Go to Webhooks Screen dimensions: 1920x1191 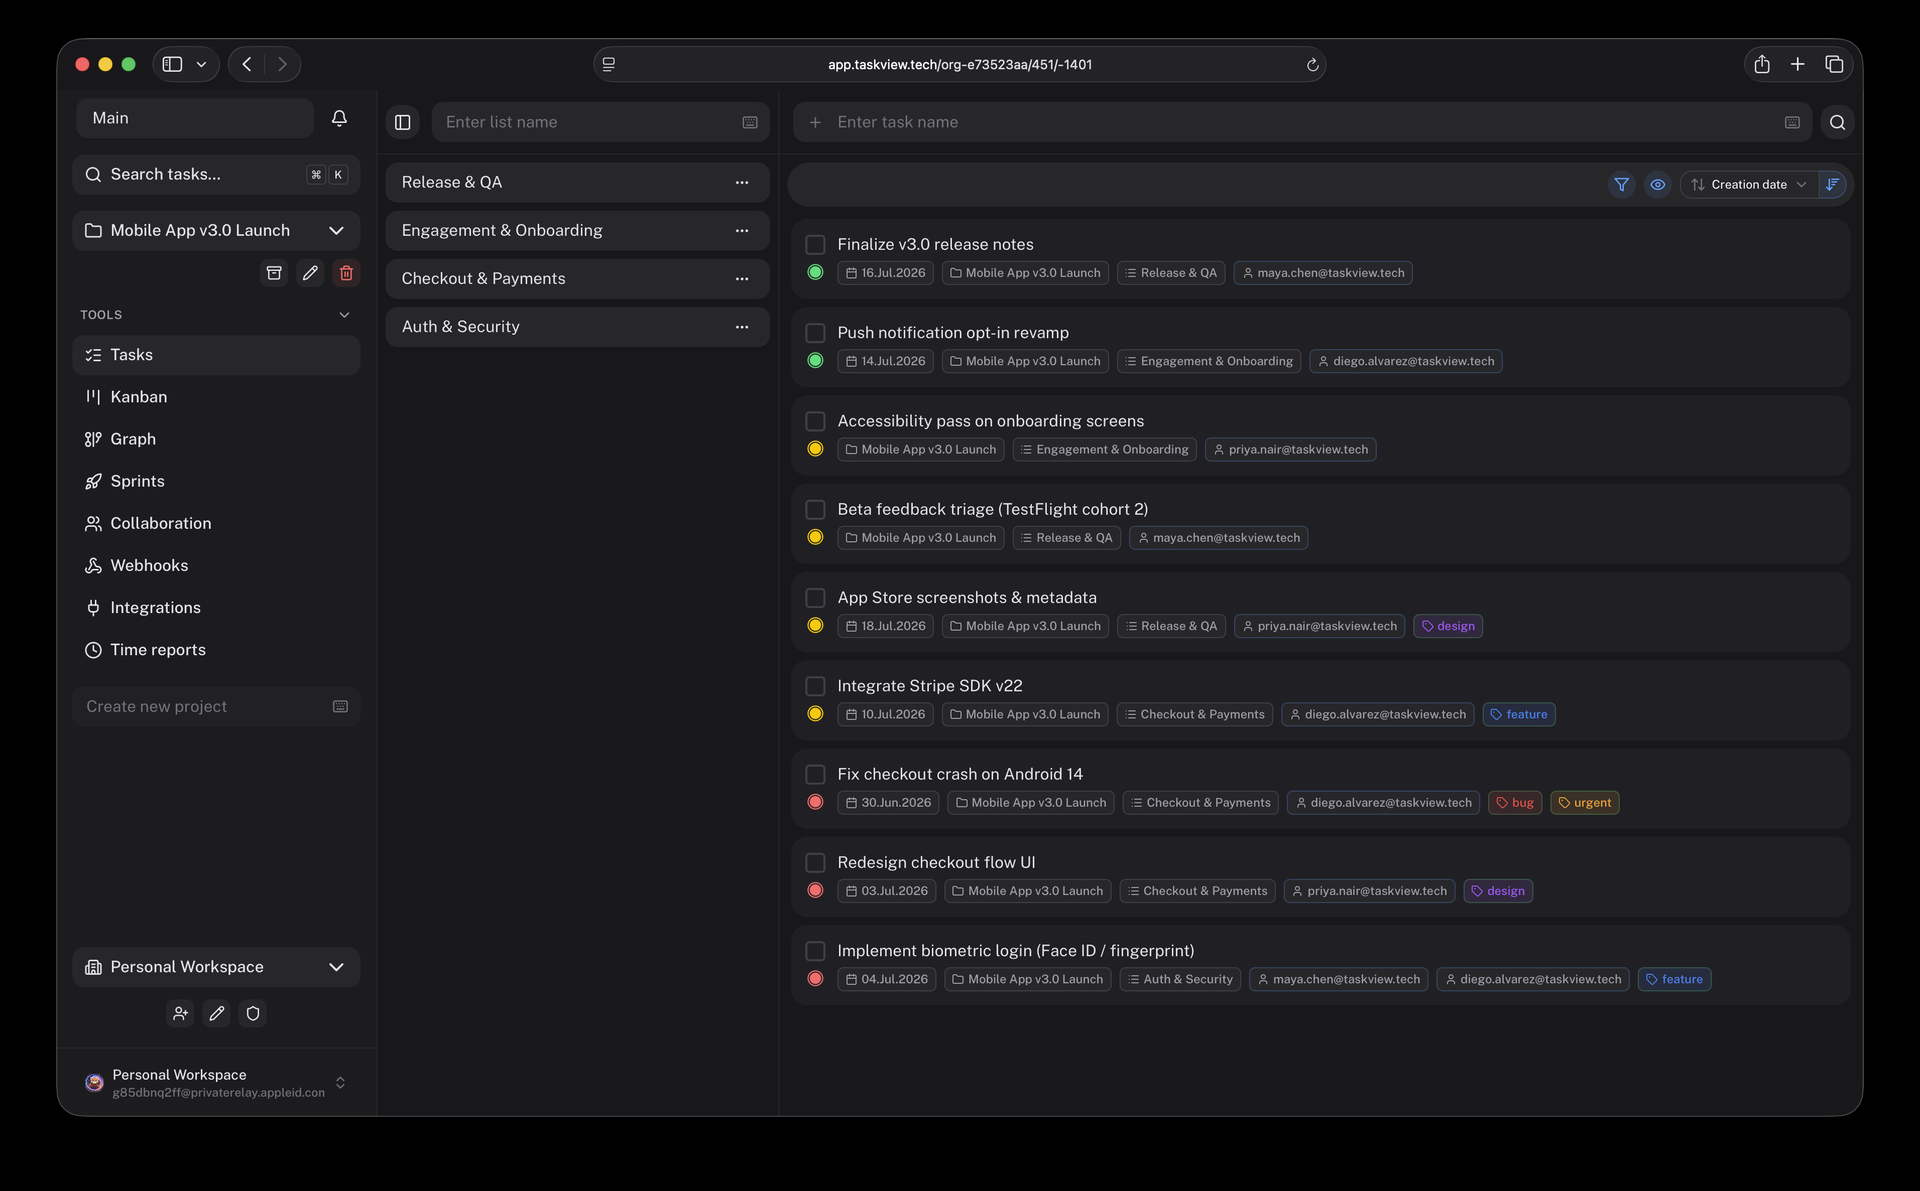coord(216,565)
